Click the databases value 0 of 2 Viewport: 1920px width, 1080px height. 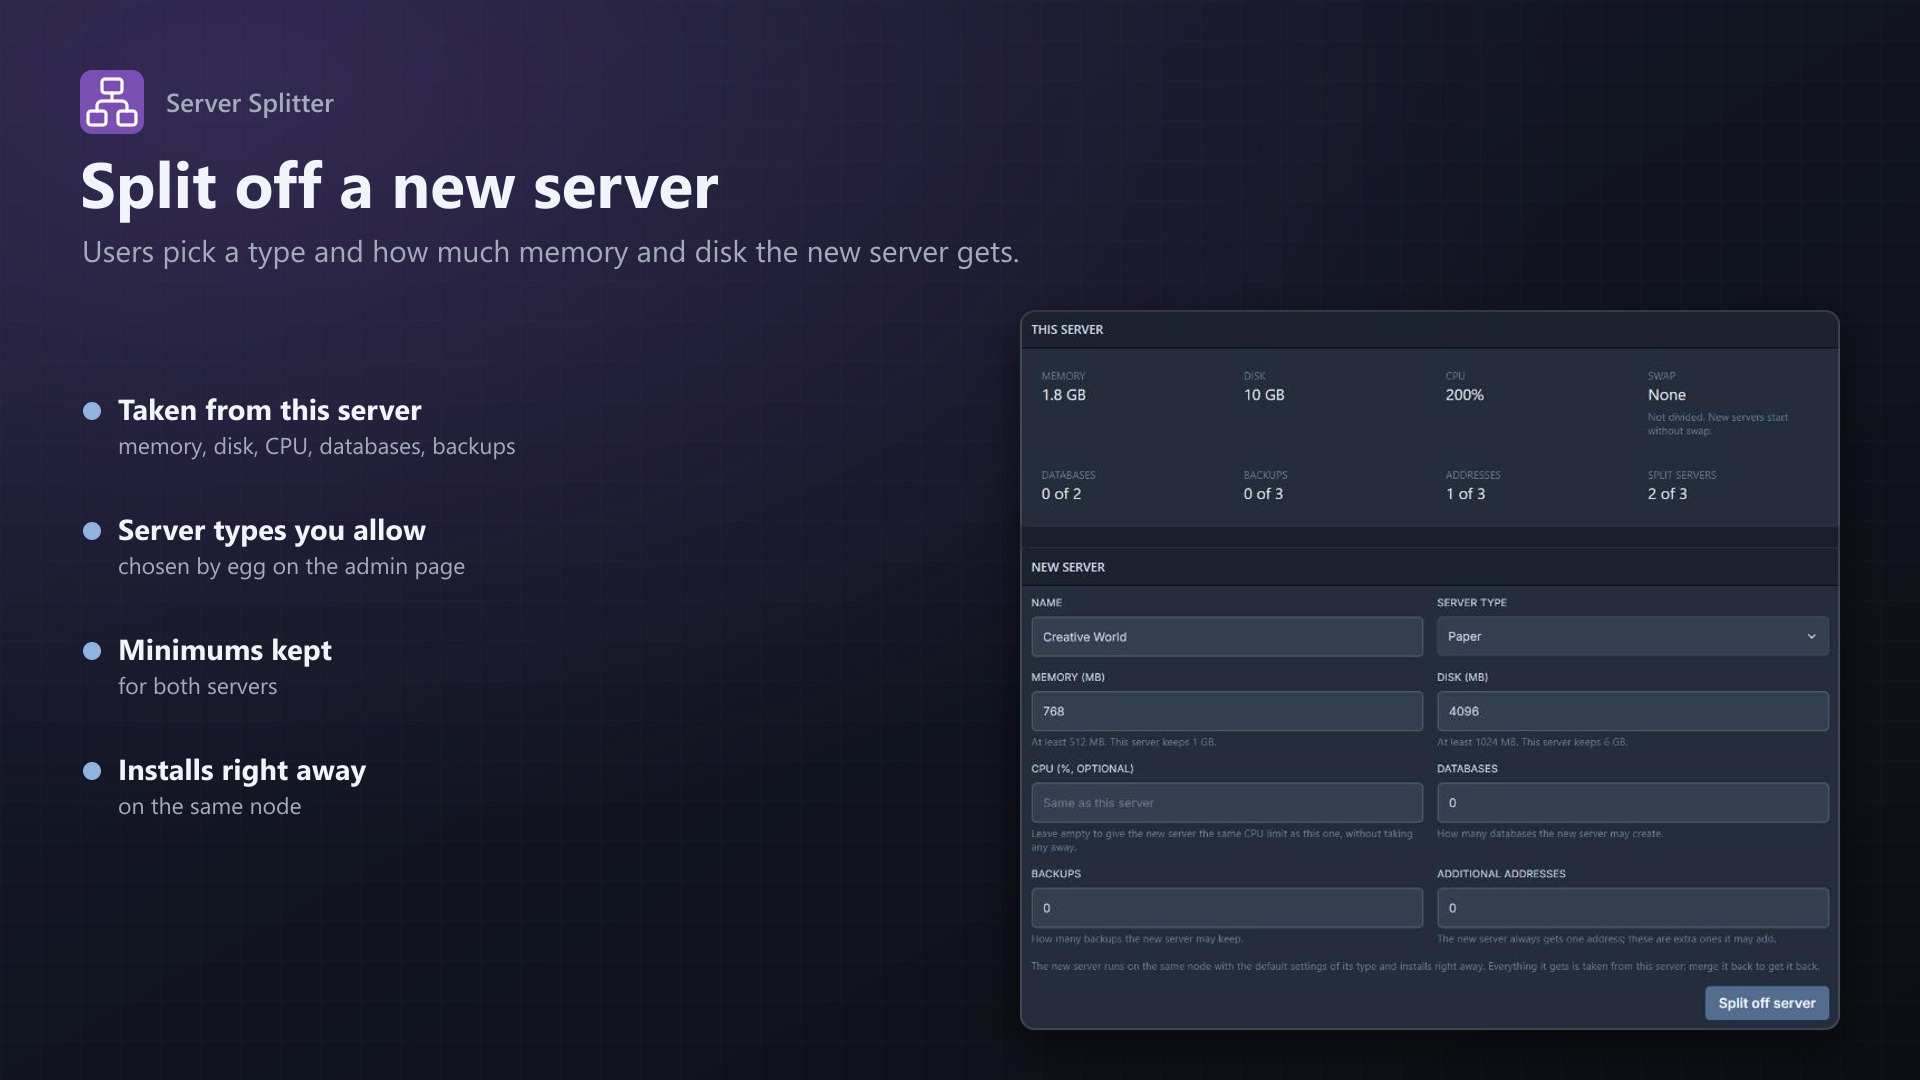point(1061,494)
